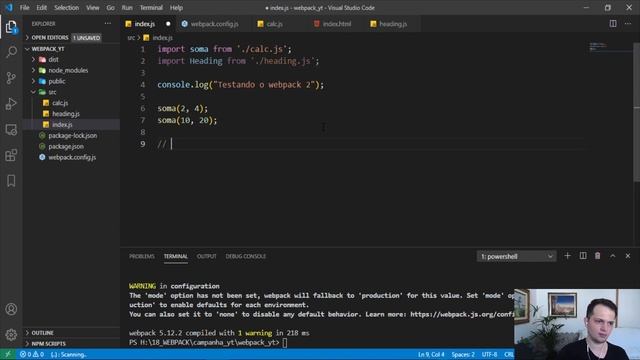The height and width of the screenshot is (360, 640).
Task: Open webpack.config.js in the file tree
Action: click(71, 157)
